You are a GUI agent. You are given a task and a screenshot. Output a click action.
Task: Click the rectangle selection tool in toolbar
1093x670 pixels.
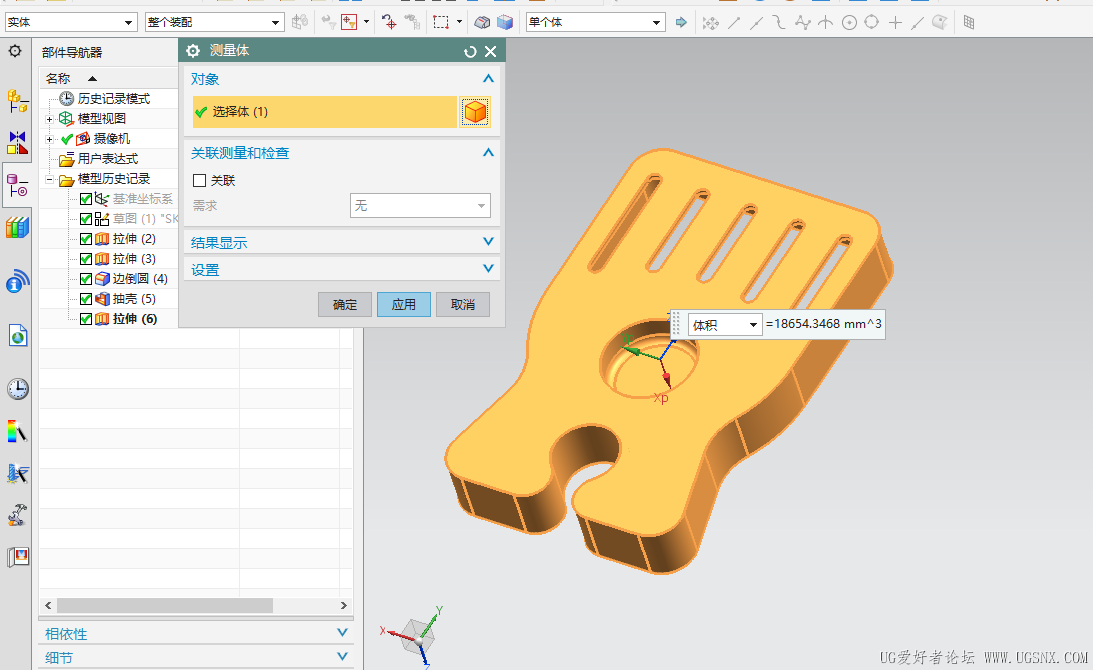coord(441,22)
